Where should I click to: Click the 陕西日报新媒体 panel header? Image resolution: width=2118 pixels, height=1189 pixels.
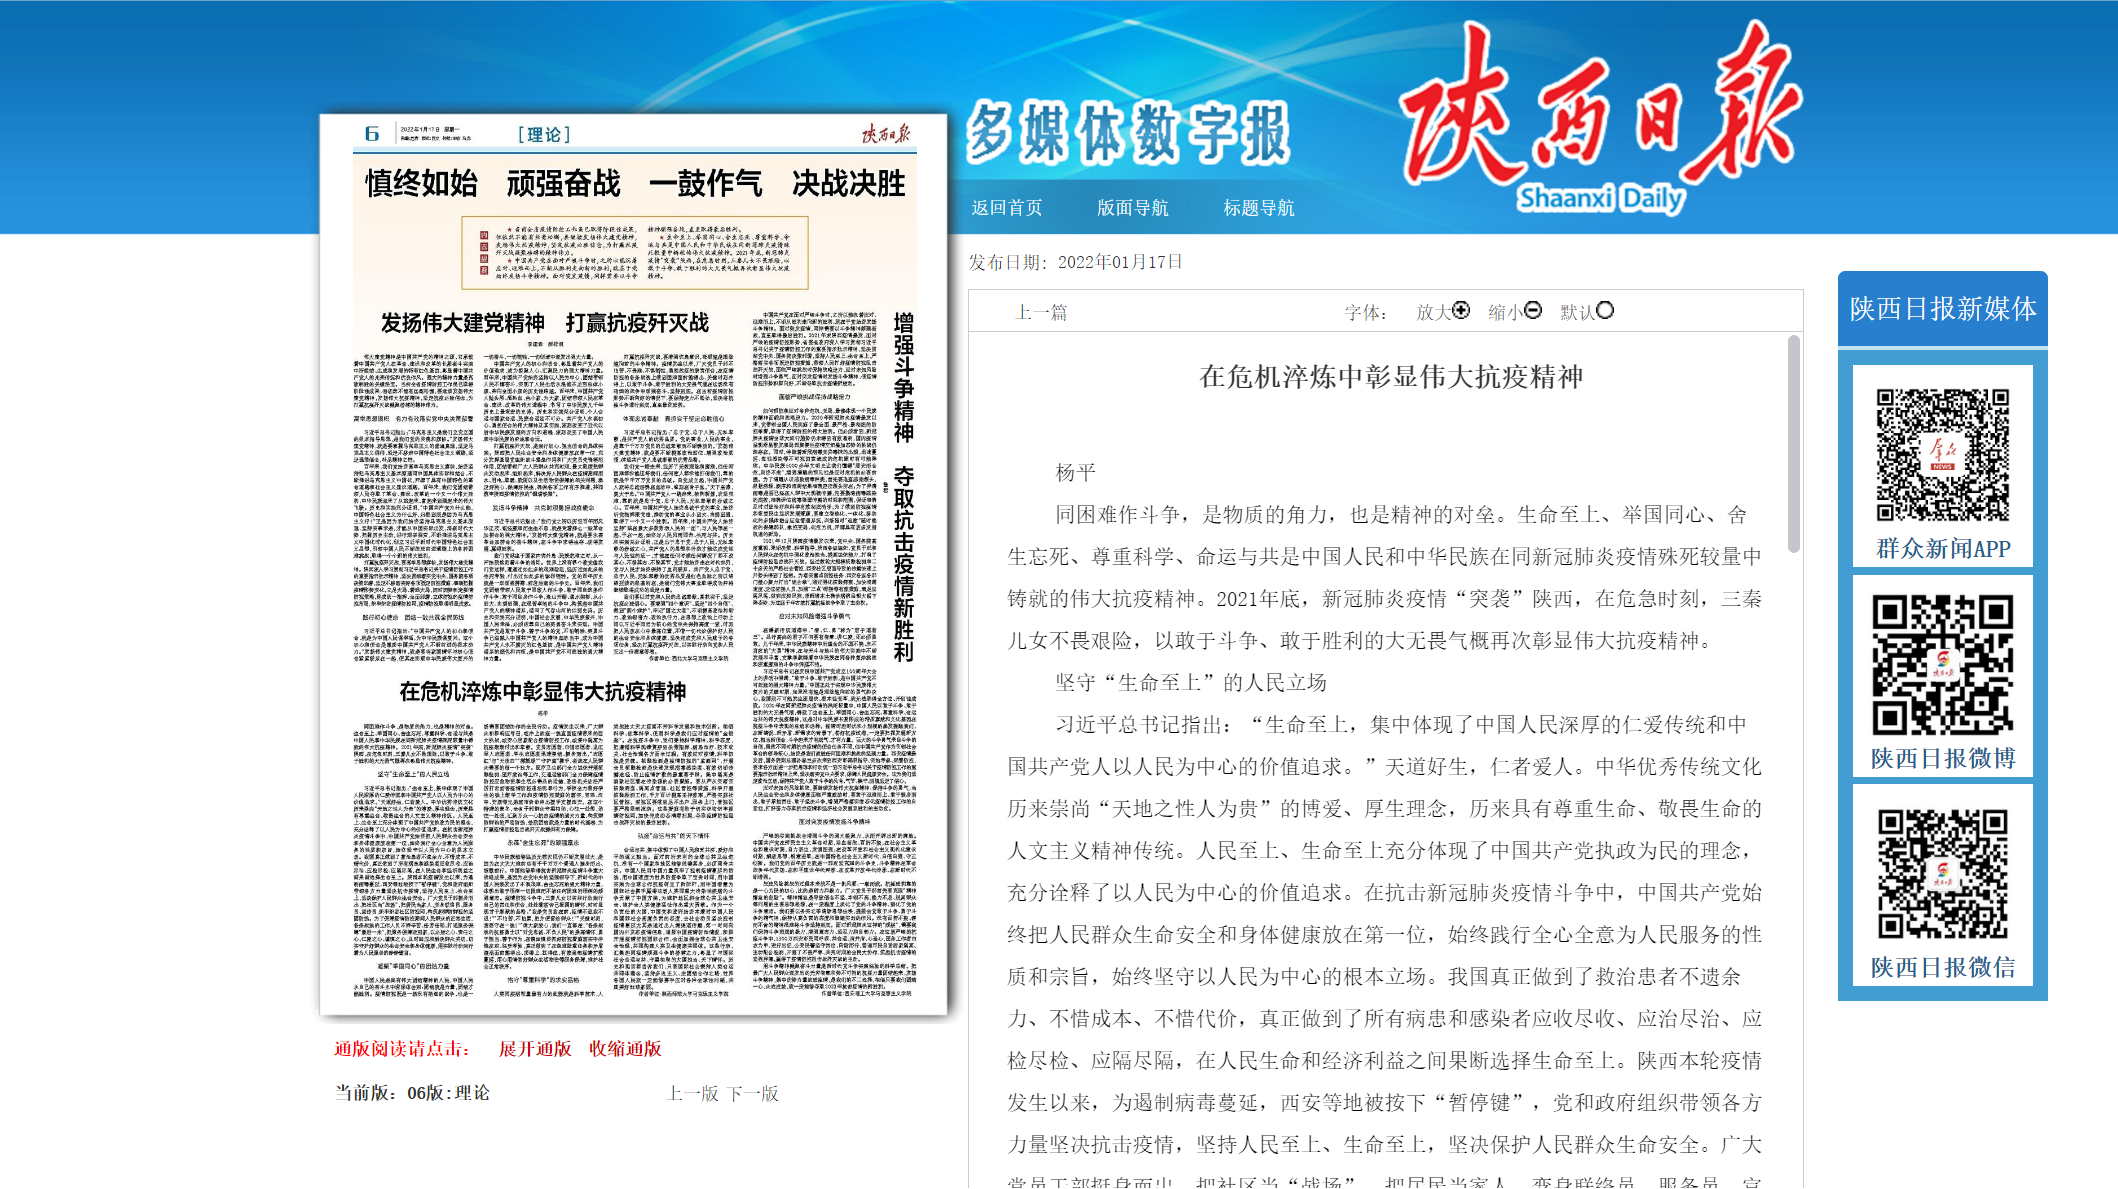(x=1942, y=309)
